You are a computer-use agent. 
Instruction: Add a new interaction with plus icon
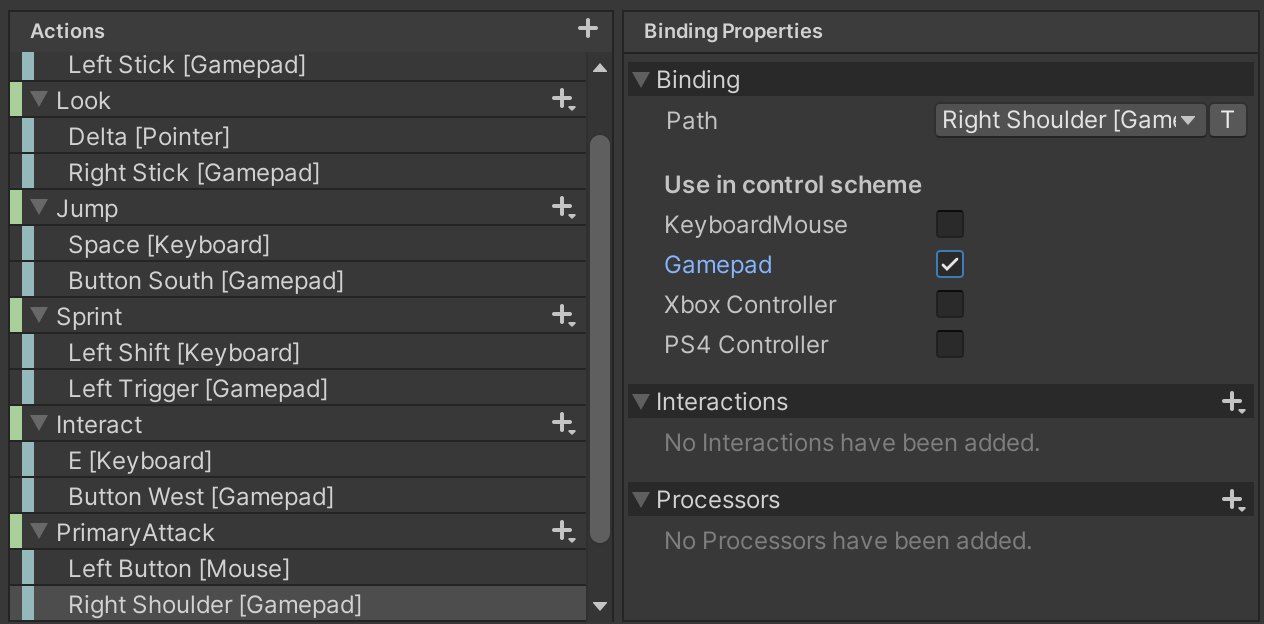click(x=1233, y=402)
